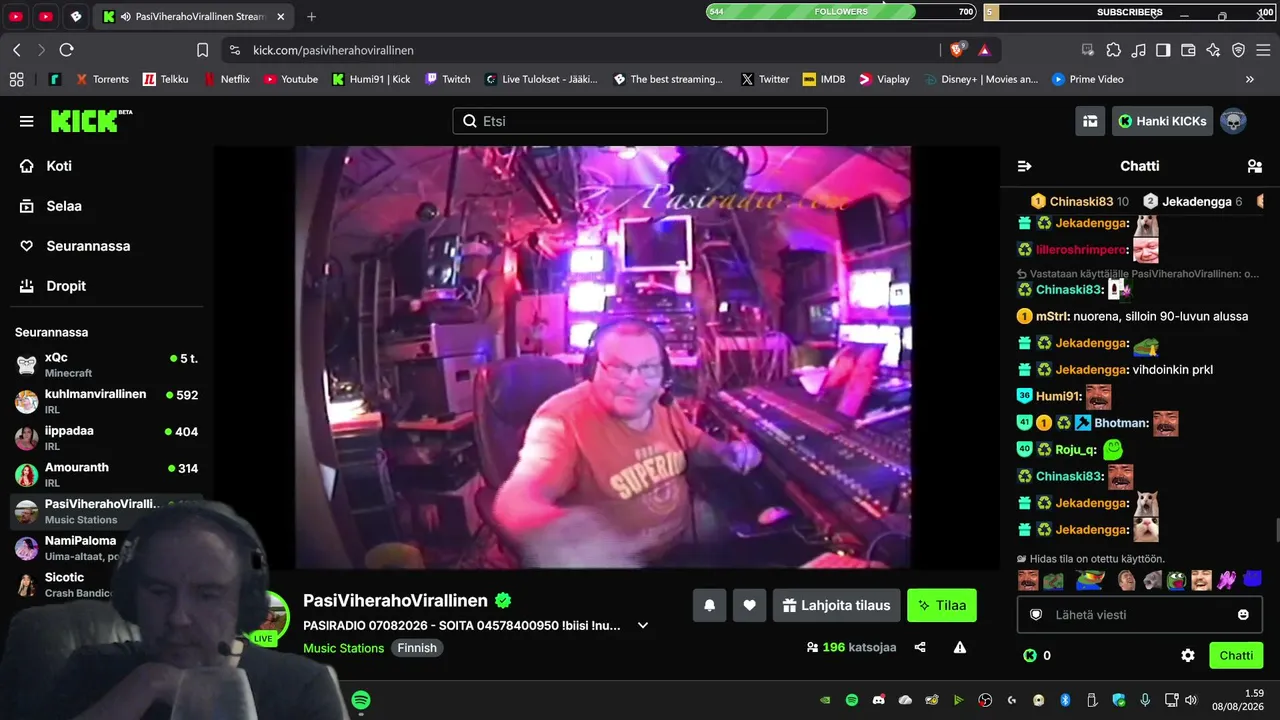Click the Bluetooth tray icon
This screenshot has height=720, width=1280.
tap(1065, 700)
